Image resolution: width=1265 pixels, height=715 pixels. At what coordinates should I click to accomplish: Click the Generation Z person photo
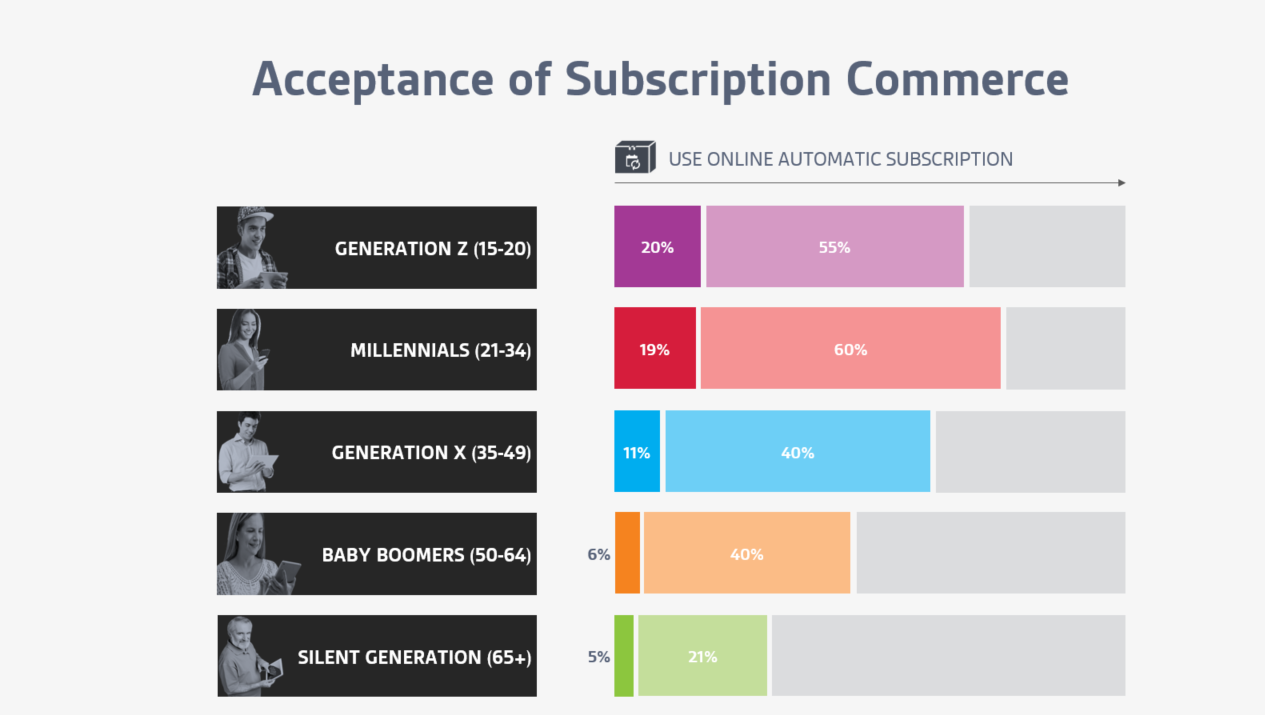coord(251,247)
